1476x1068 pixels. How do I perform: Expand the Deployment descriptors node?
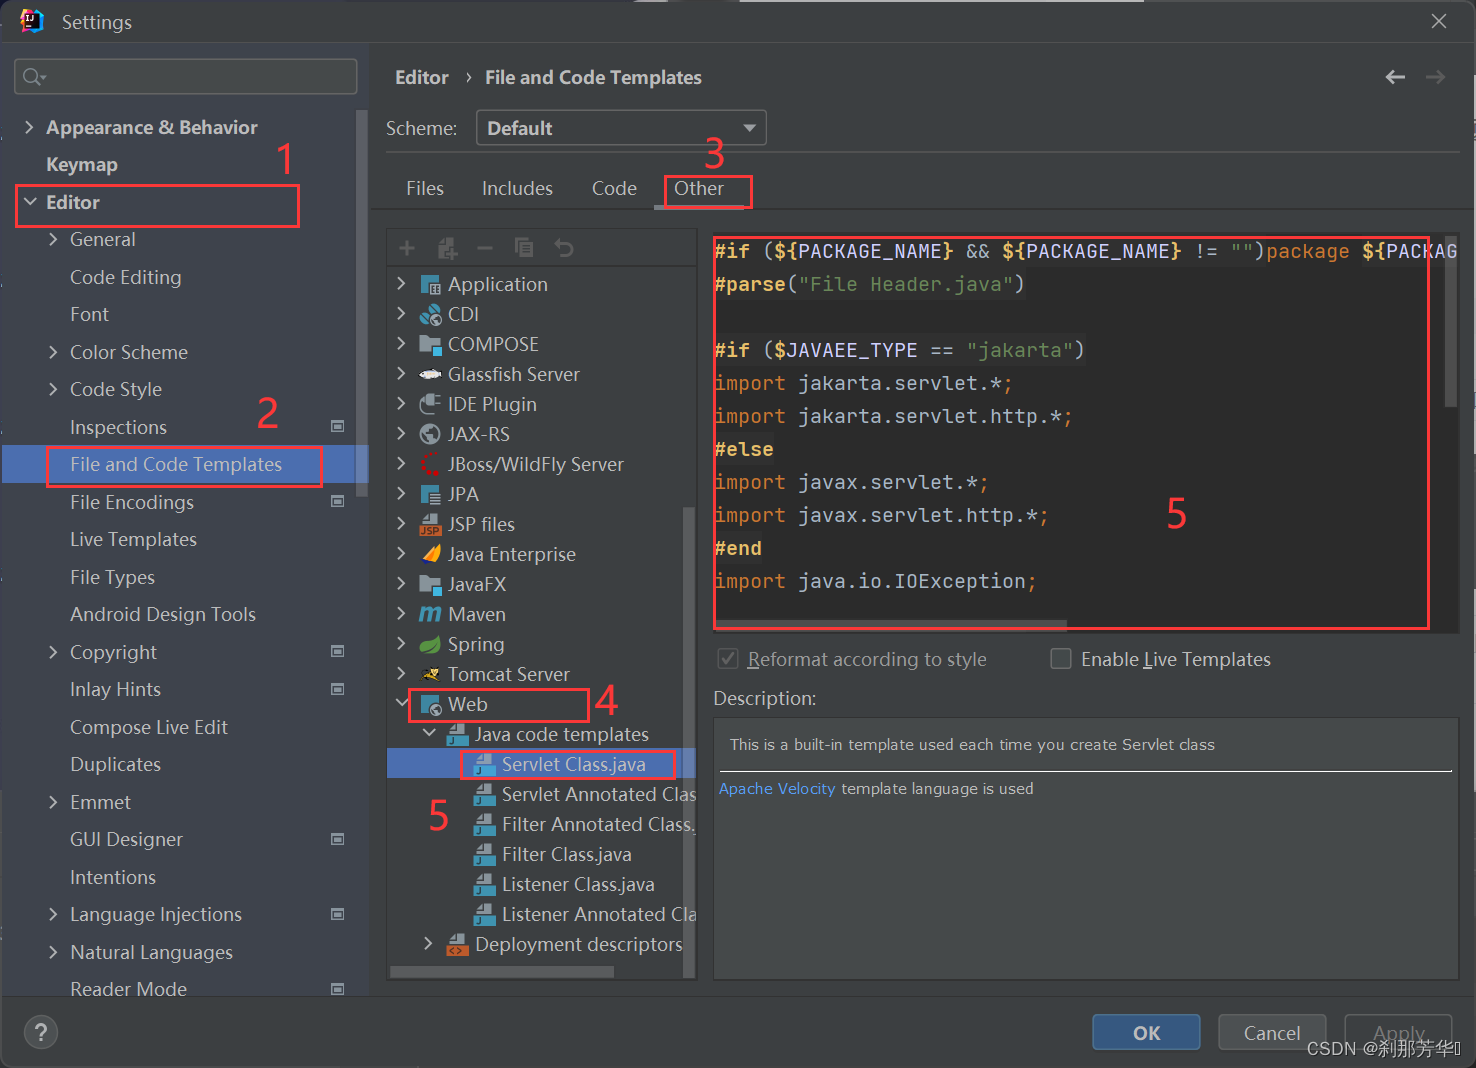(x=428, y=944)
